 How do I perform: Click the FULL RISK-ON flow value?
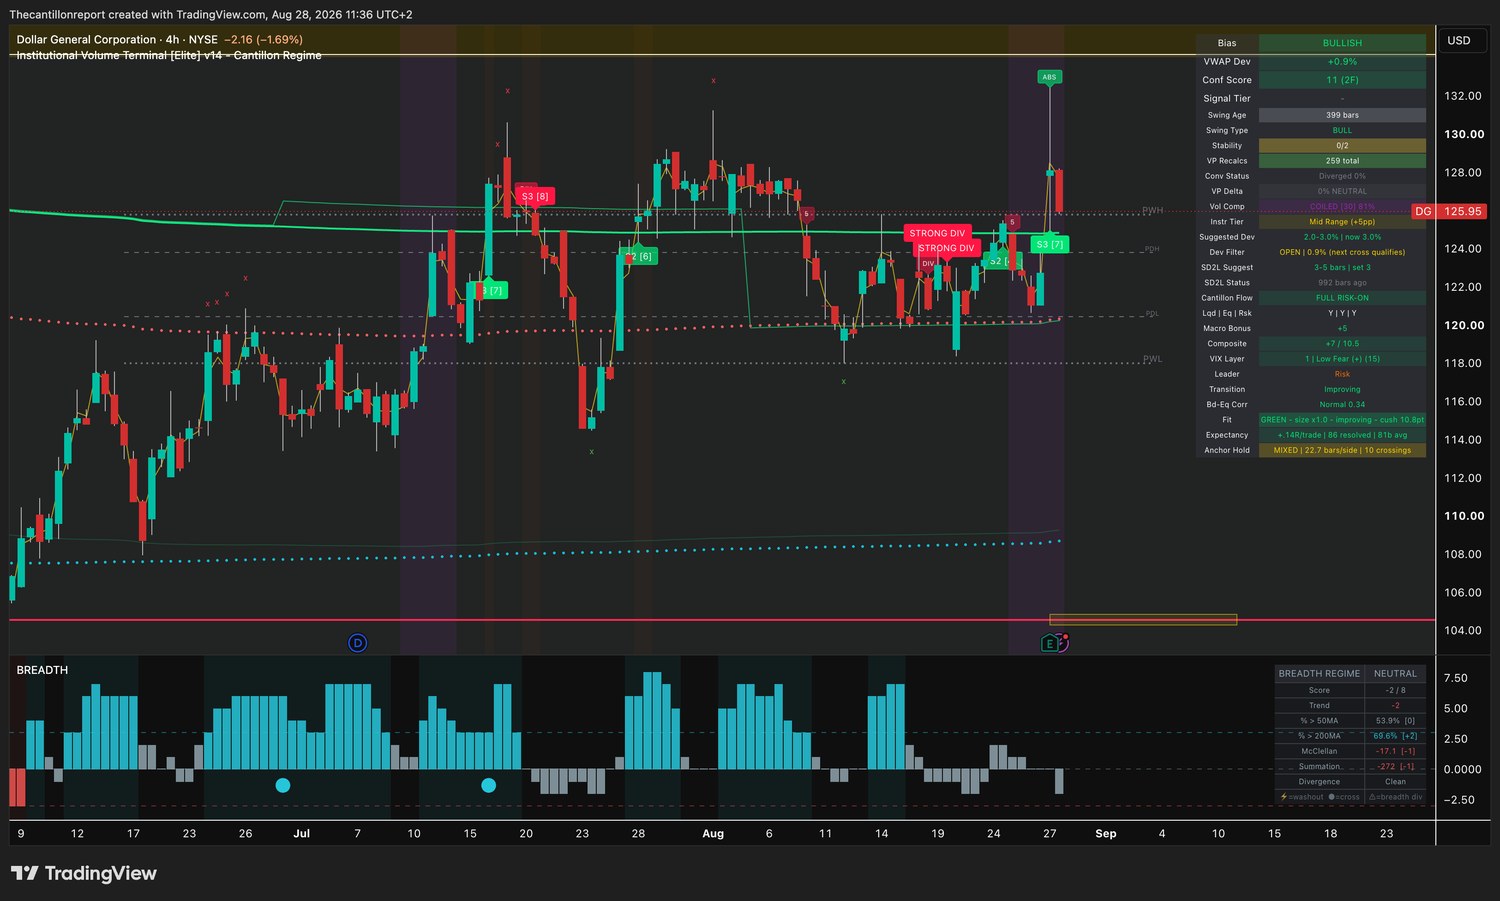(1342, 298)
